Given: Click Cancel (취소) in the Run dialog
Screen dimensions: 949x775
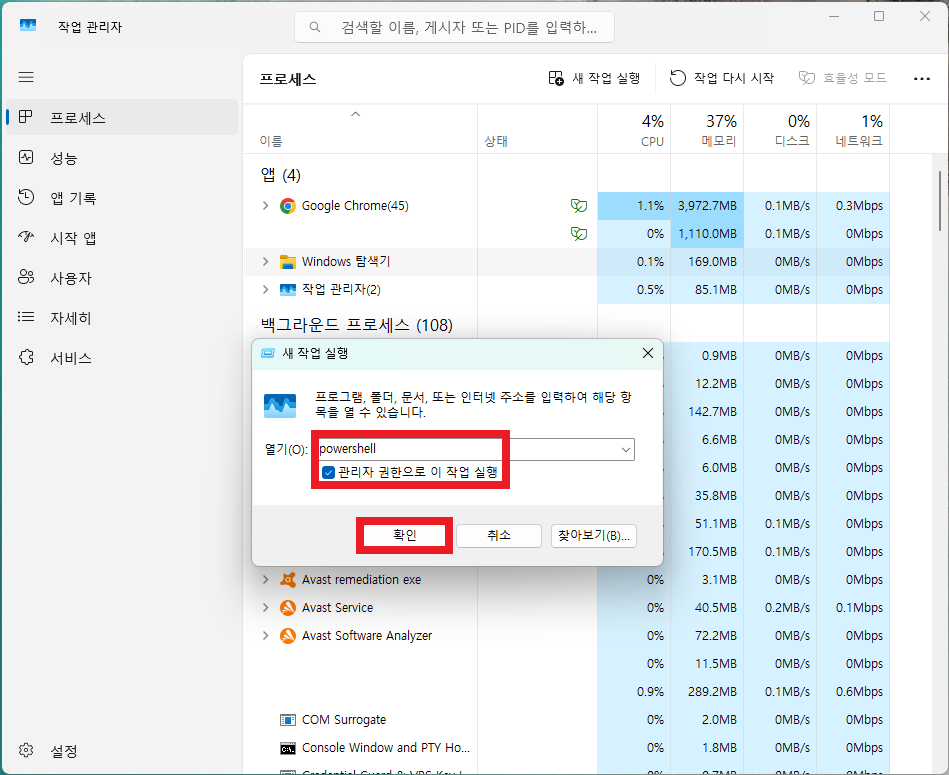Looking at the screenshot, I should (x=499, y=535).
